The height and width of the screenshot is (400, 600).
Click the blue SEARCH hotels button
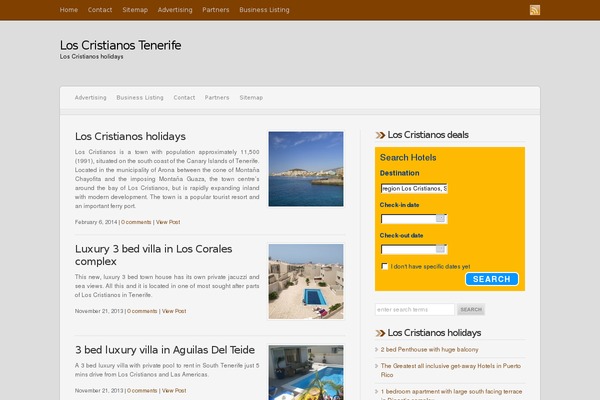(492, 279)
